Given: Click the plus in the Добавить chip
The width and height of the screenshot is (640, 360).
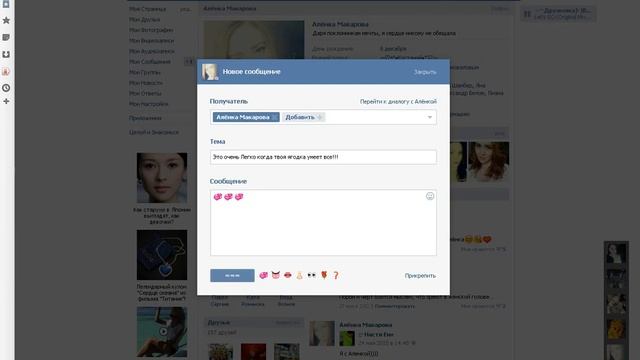Looking at the screenshot, I should point(320,117).
